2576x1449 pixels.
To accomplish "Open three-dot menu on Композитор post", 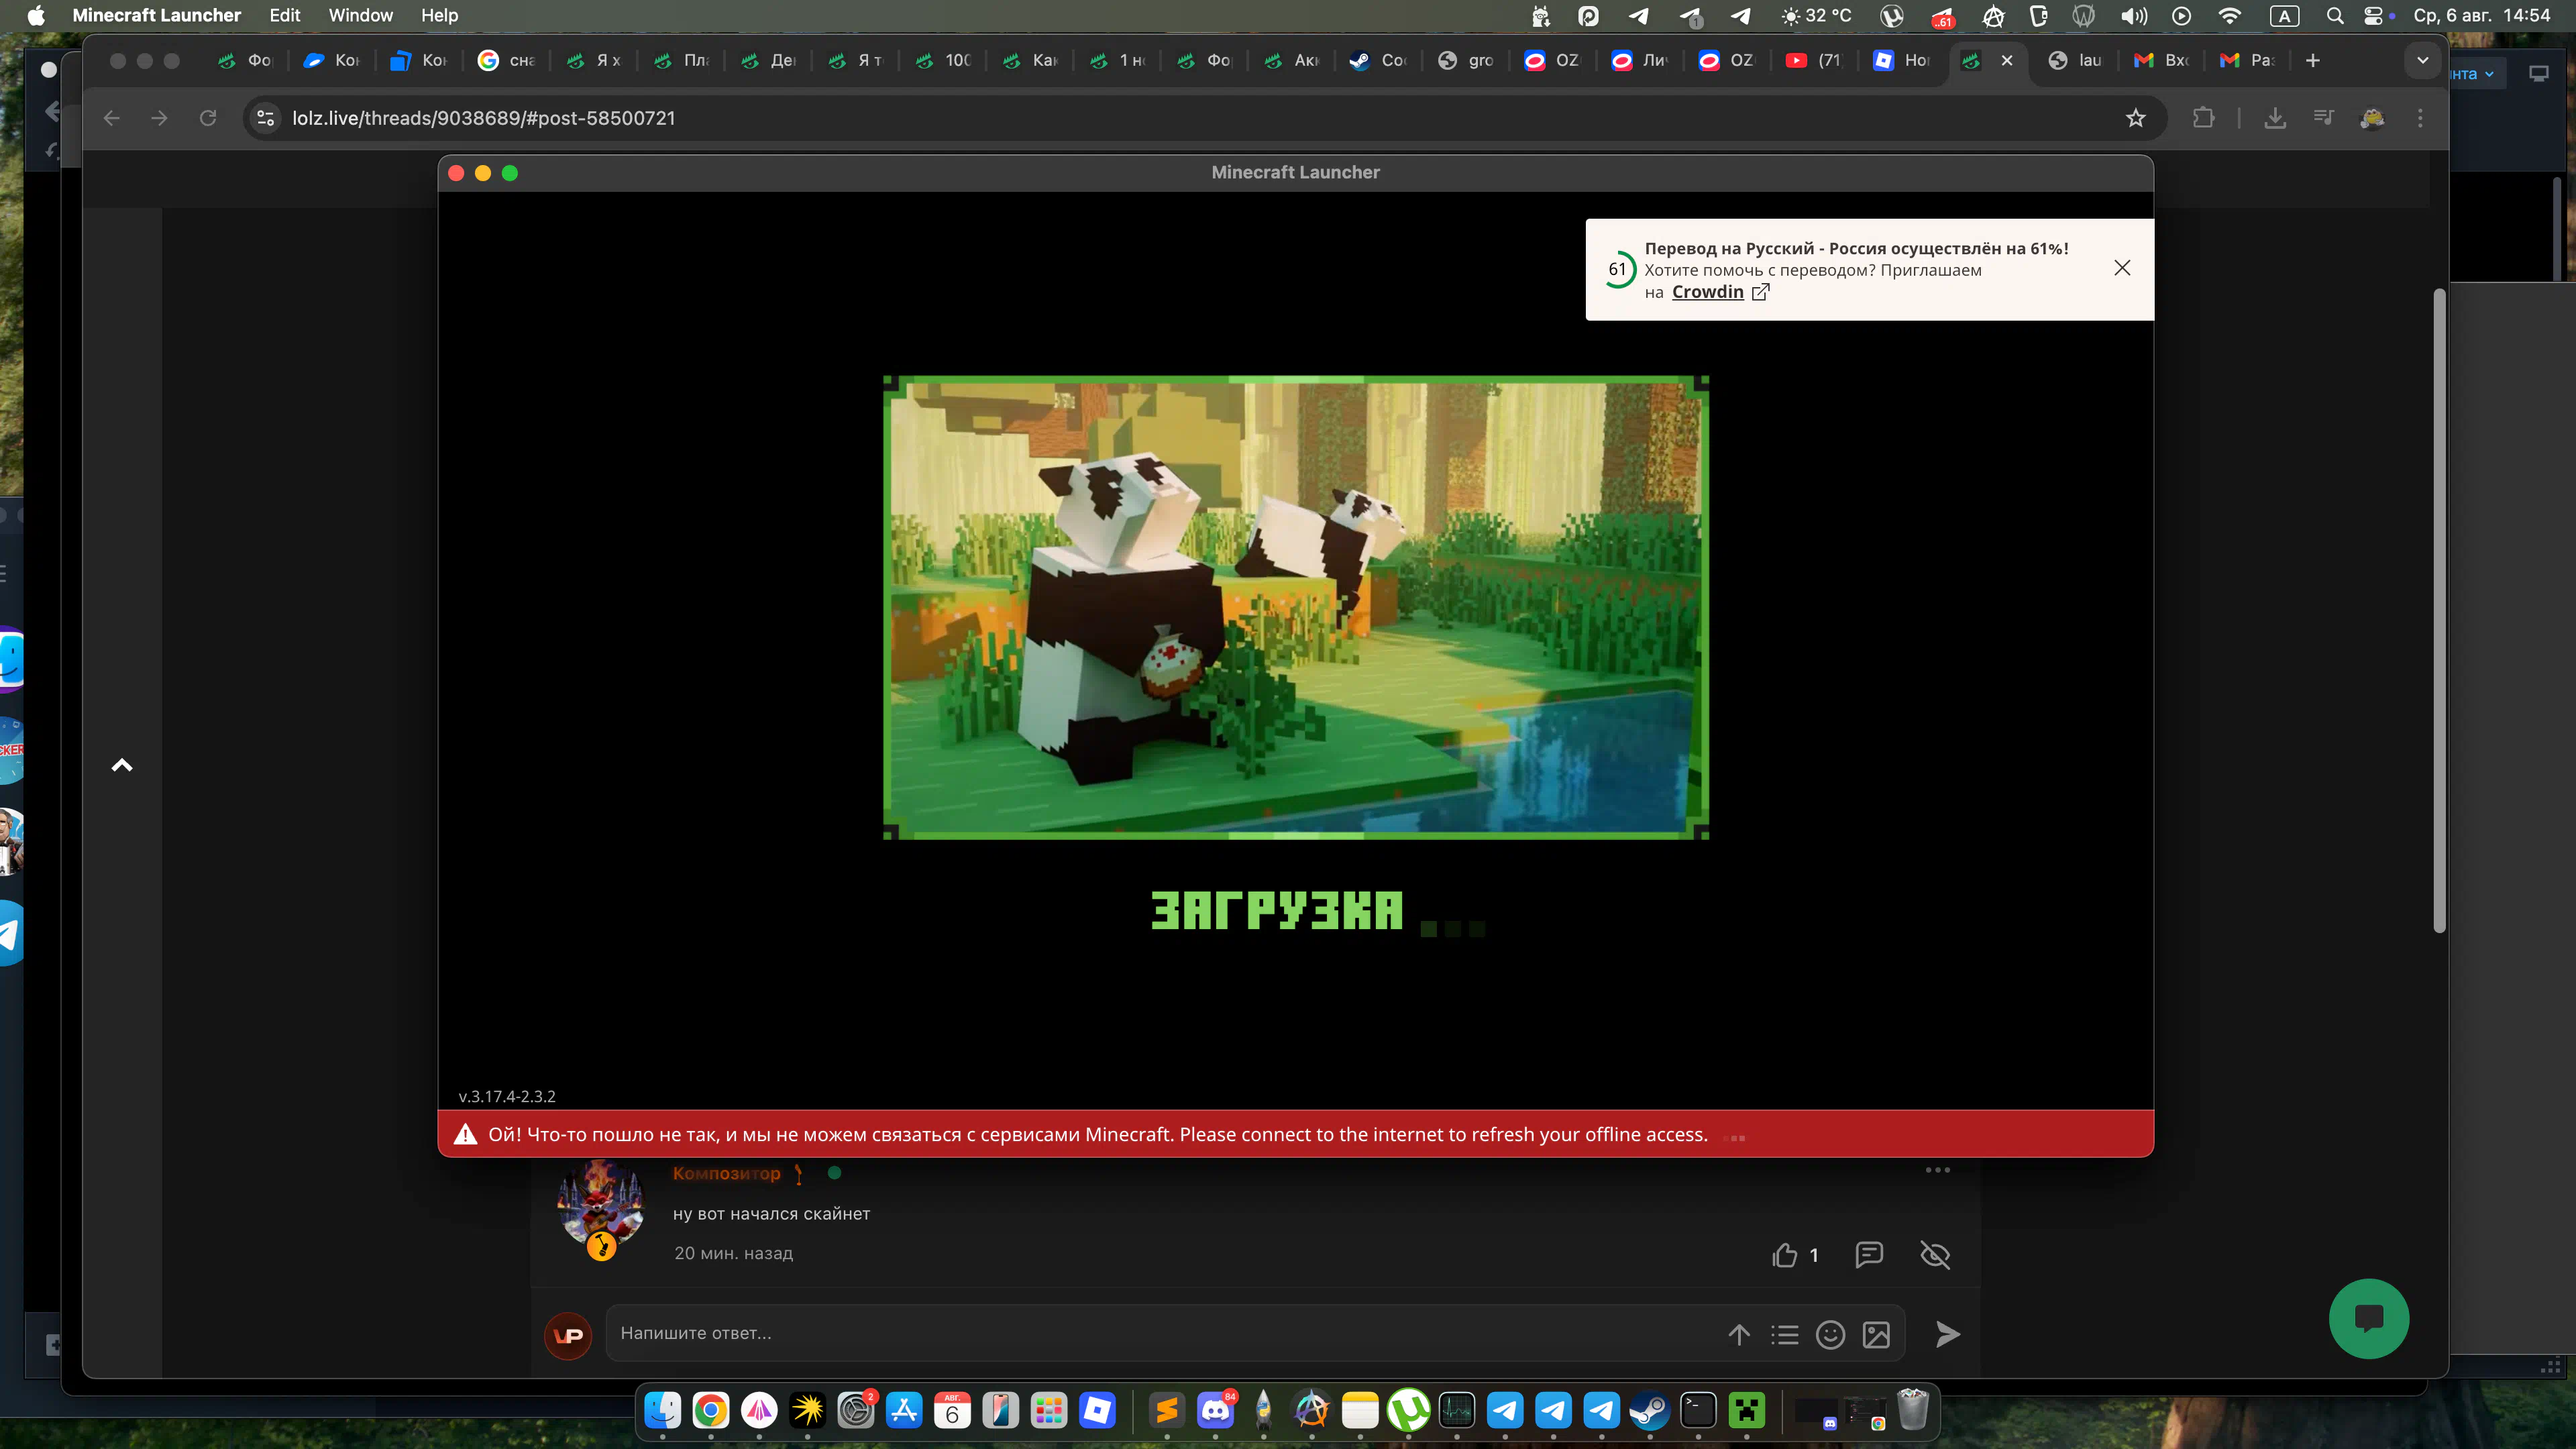I will click(x=1938, y=1169).
